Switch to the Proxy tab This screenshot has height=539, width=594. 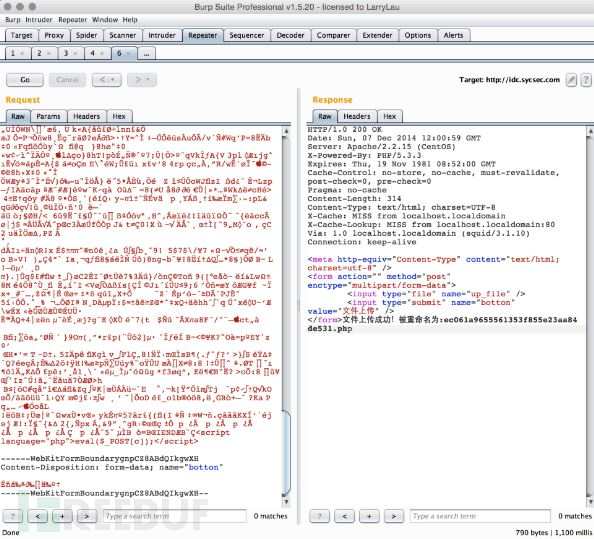click(x=54, y=35)
